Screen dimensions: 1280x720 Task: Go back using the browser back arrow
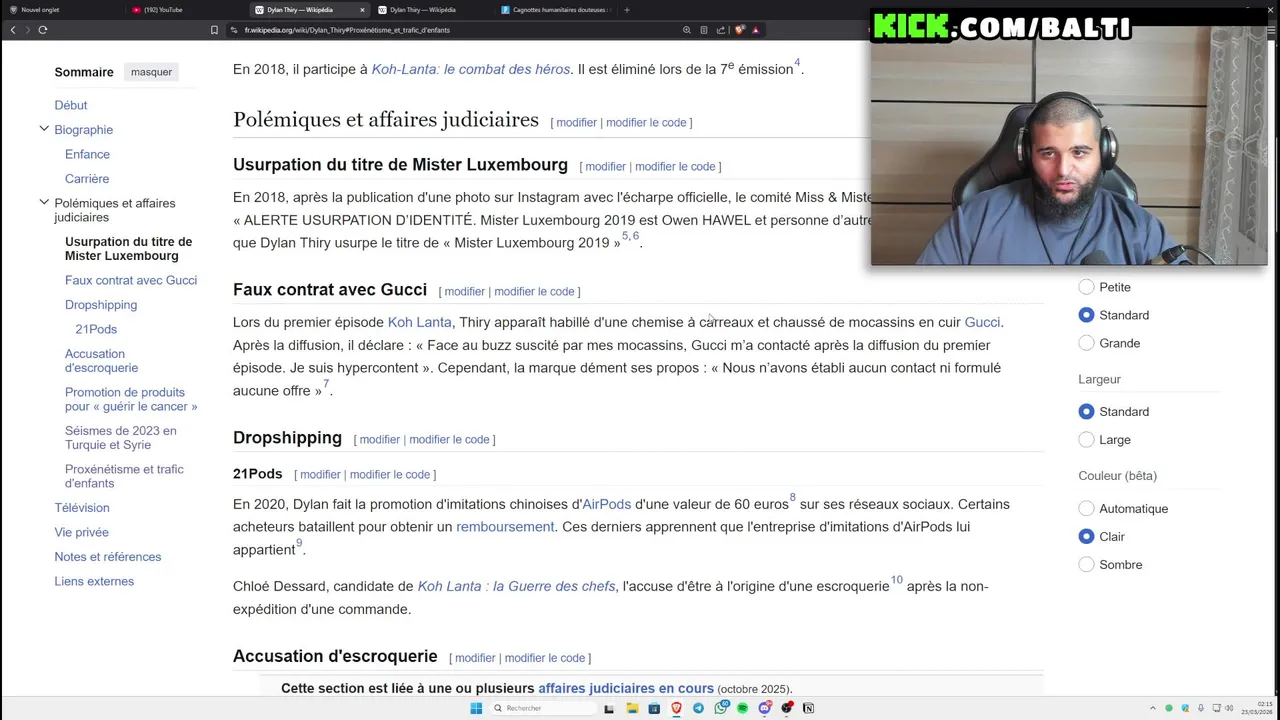coord(13,30)
